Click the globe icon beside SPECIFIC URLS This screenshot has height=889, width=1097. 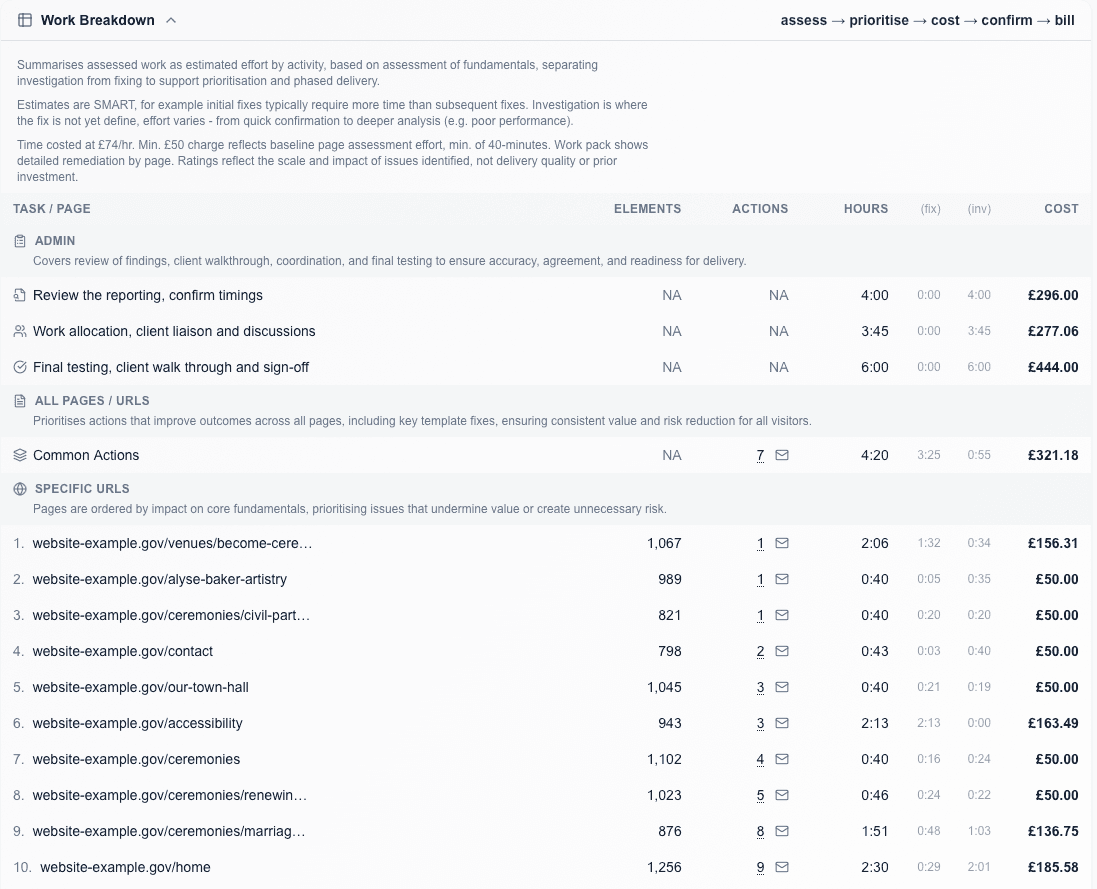(x=20, y=489)
